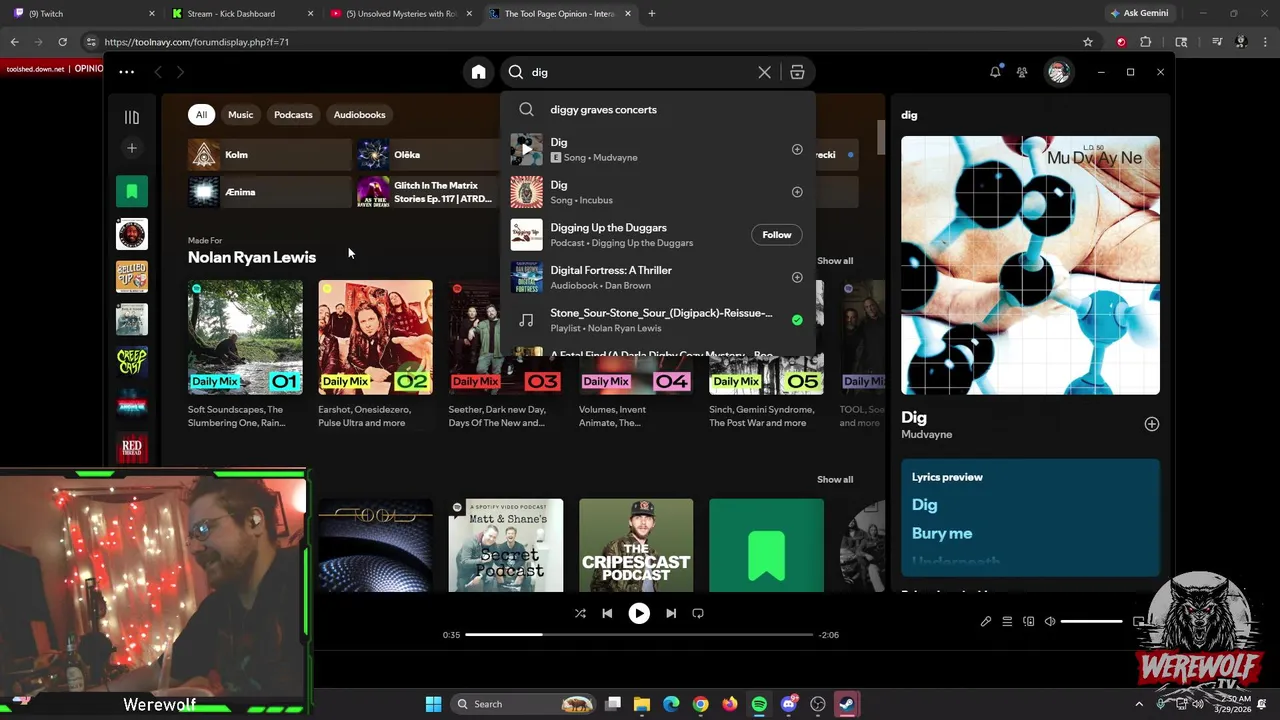Add now-playing Dig to Liked Songs
Image resolution: width=1280 pixels, height=720 pixels.
[1152, 424]
